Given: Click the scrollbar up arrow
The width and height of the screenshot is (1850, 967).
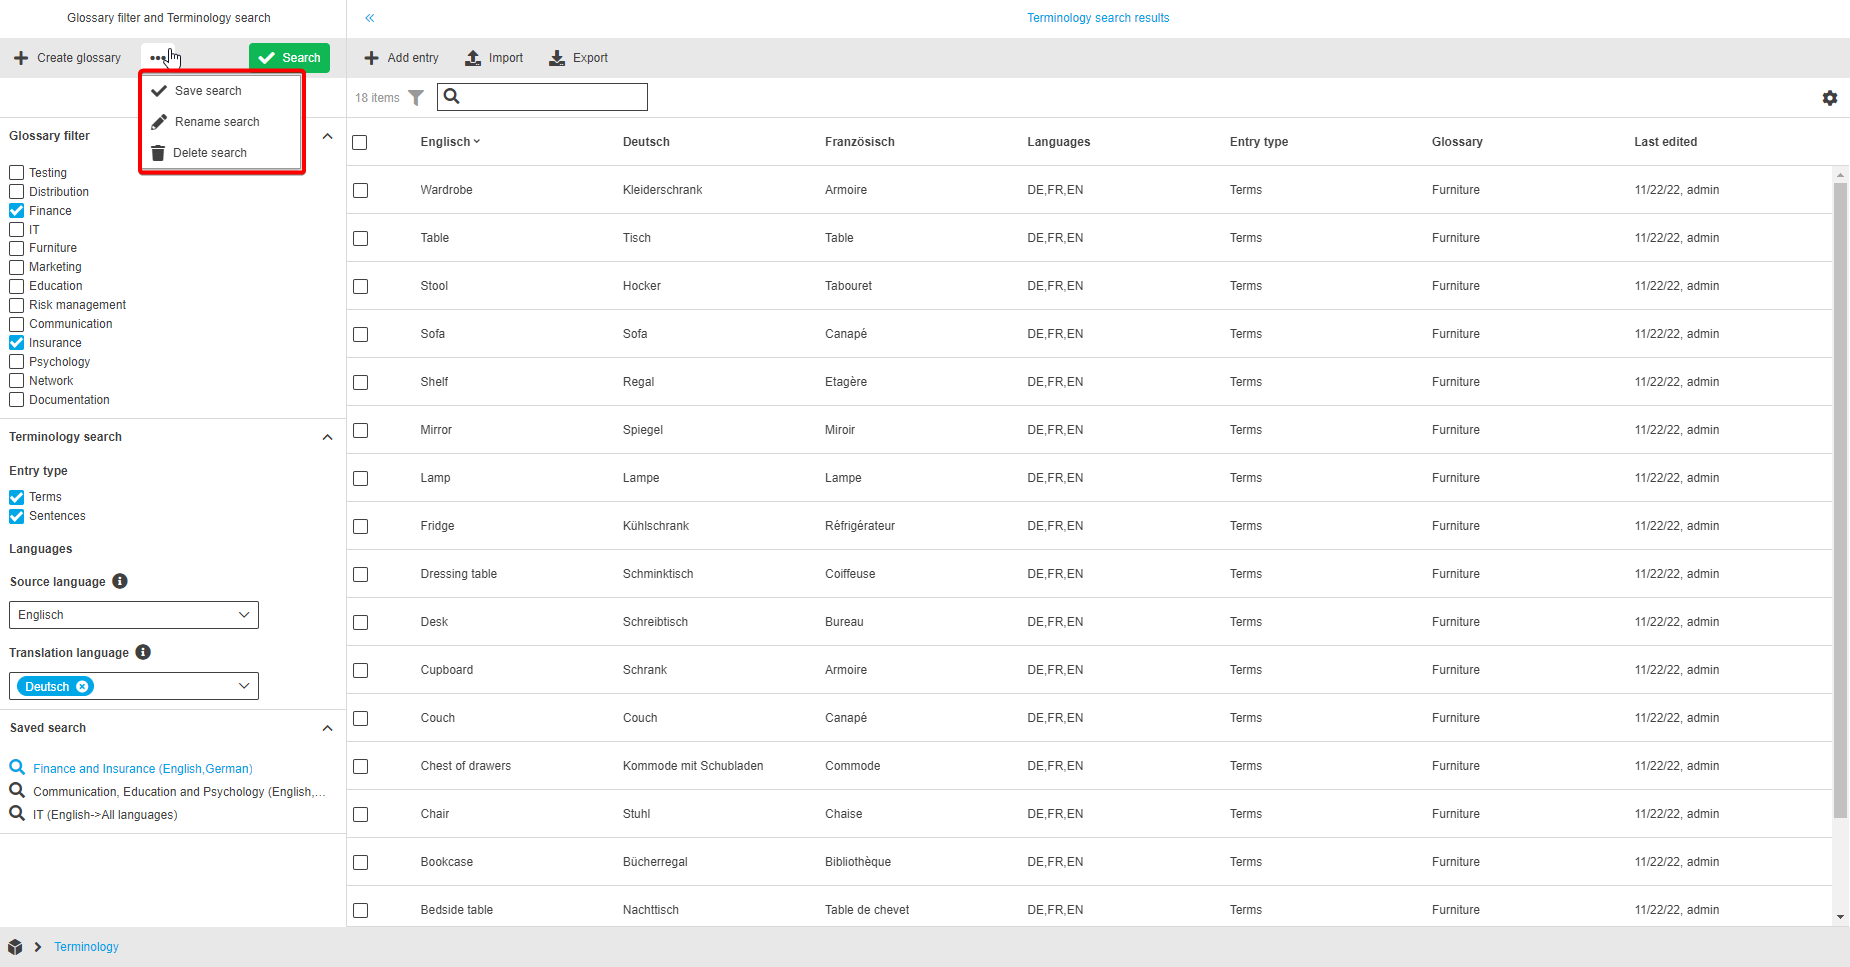Looking at the screenshot, I should [x=1840, y=175].
